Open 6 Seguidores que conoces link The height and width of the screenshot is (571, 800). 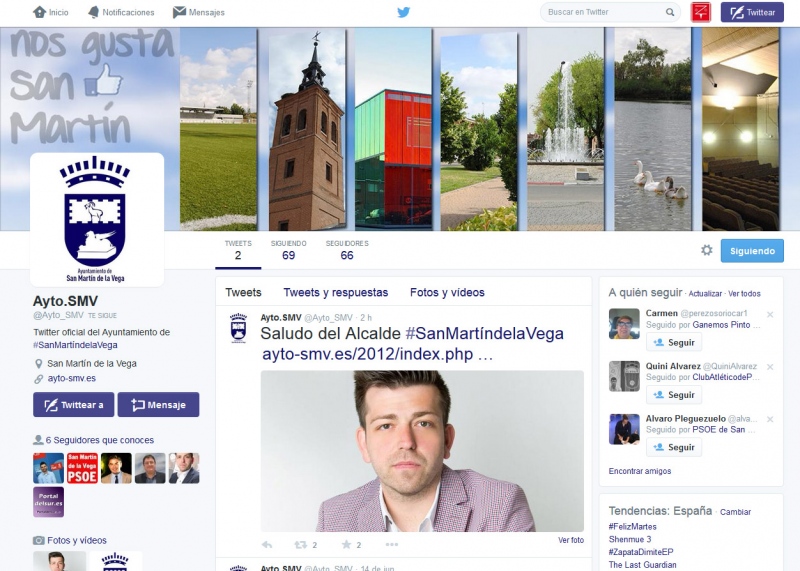coord(99,440)
